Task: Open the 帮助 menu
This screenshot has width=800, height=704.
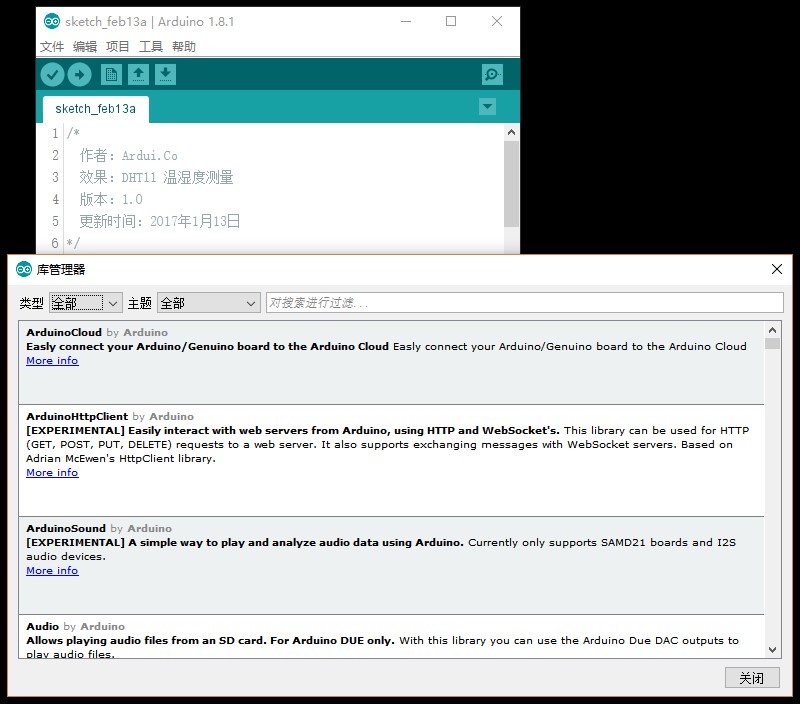Action: click(x=184, y=47)
